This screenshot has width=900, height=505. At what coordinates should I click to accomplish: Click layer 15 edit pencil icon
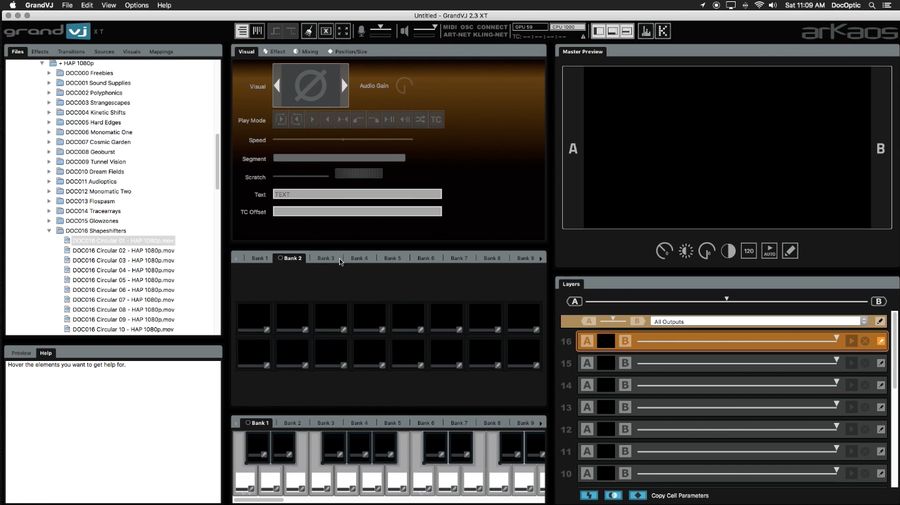(880, 363)
